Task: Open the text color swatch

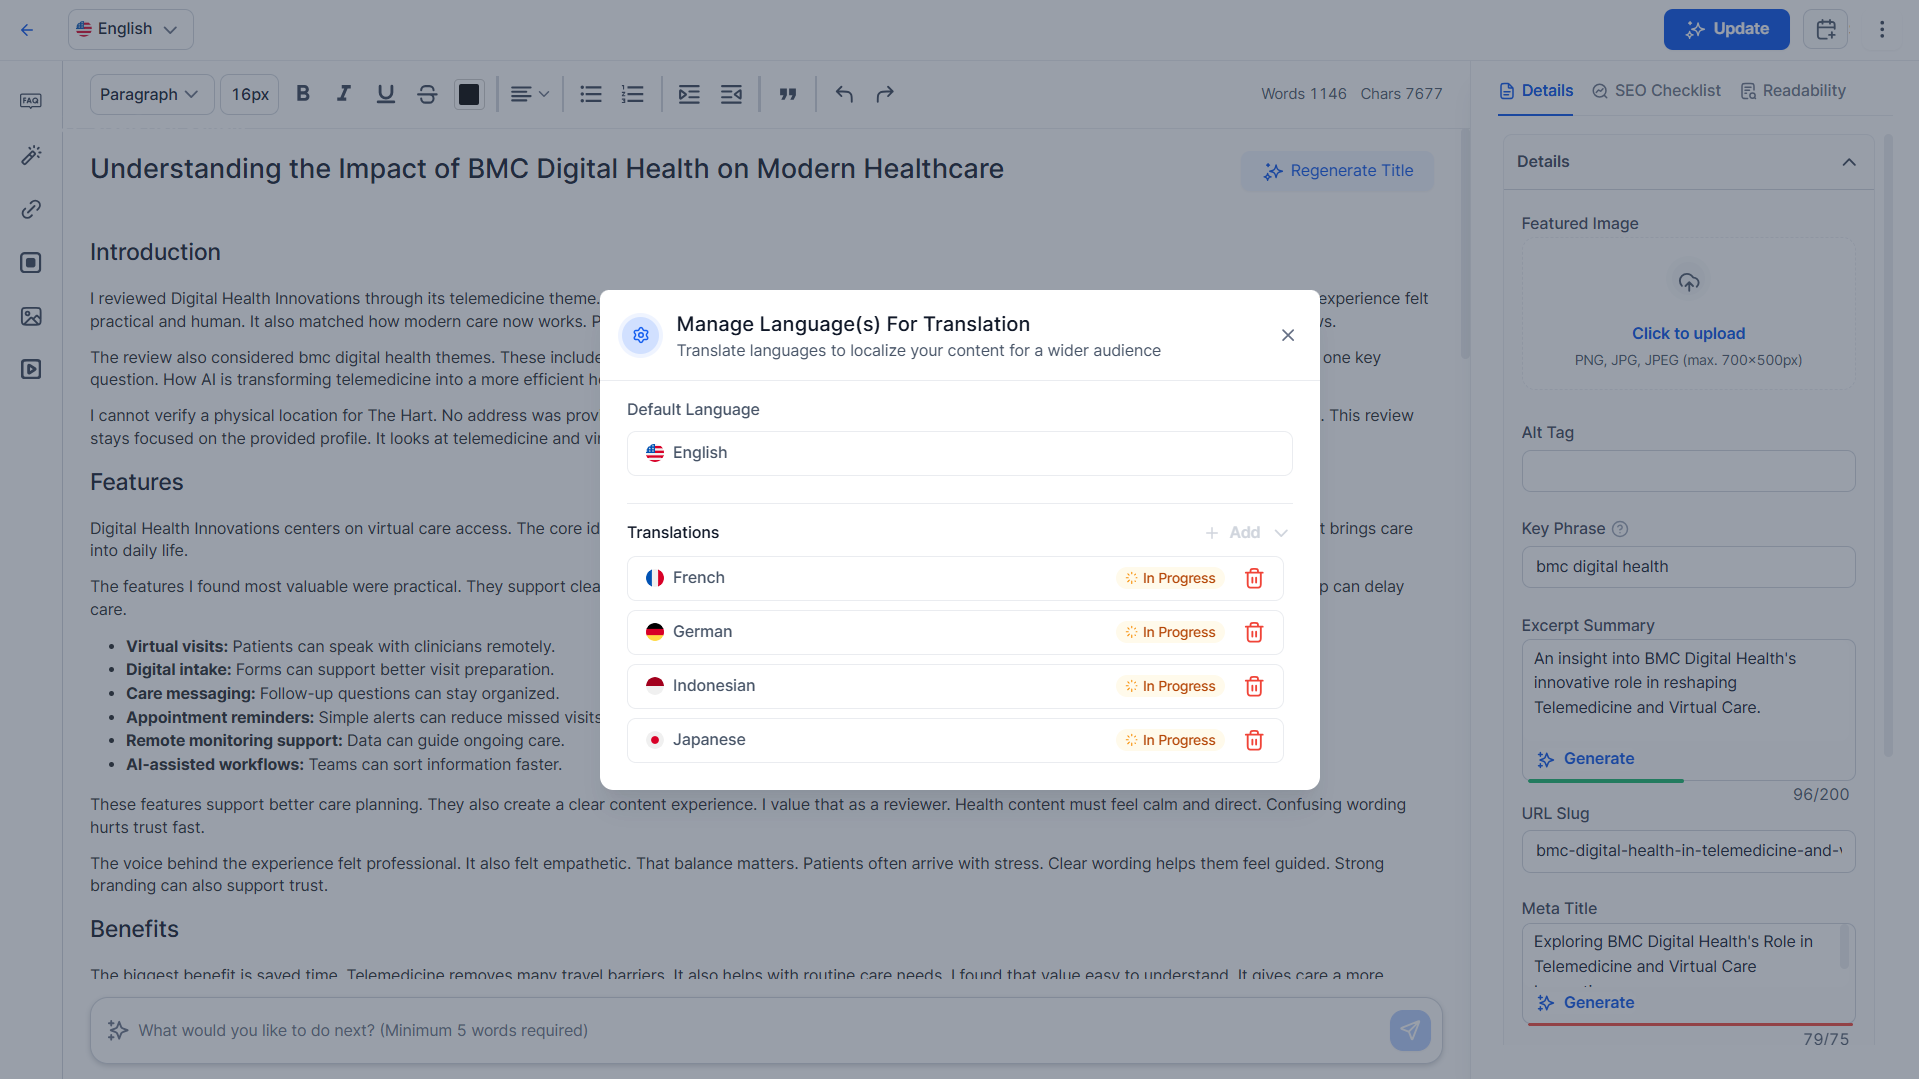Action: click(x=468, y=94)
